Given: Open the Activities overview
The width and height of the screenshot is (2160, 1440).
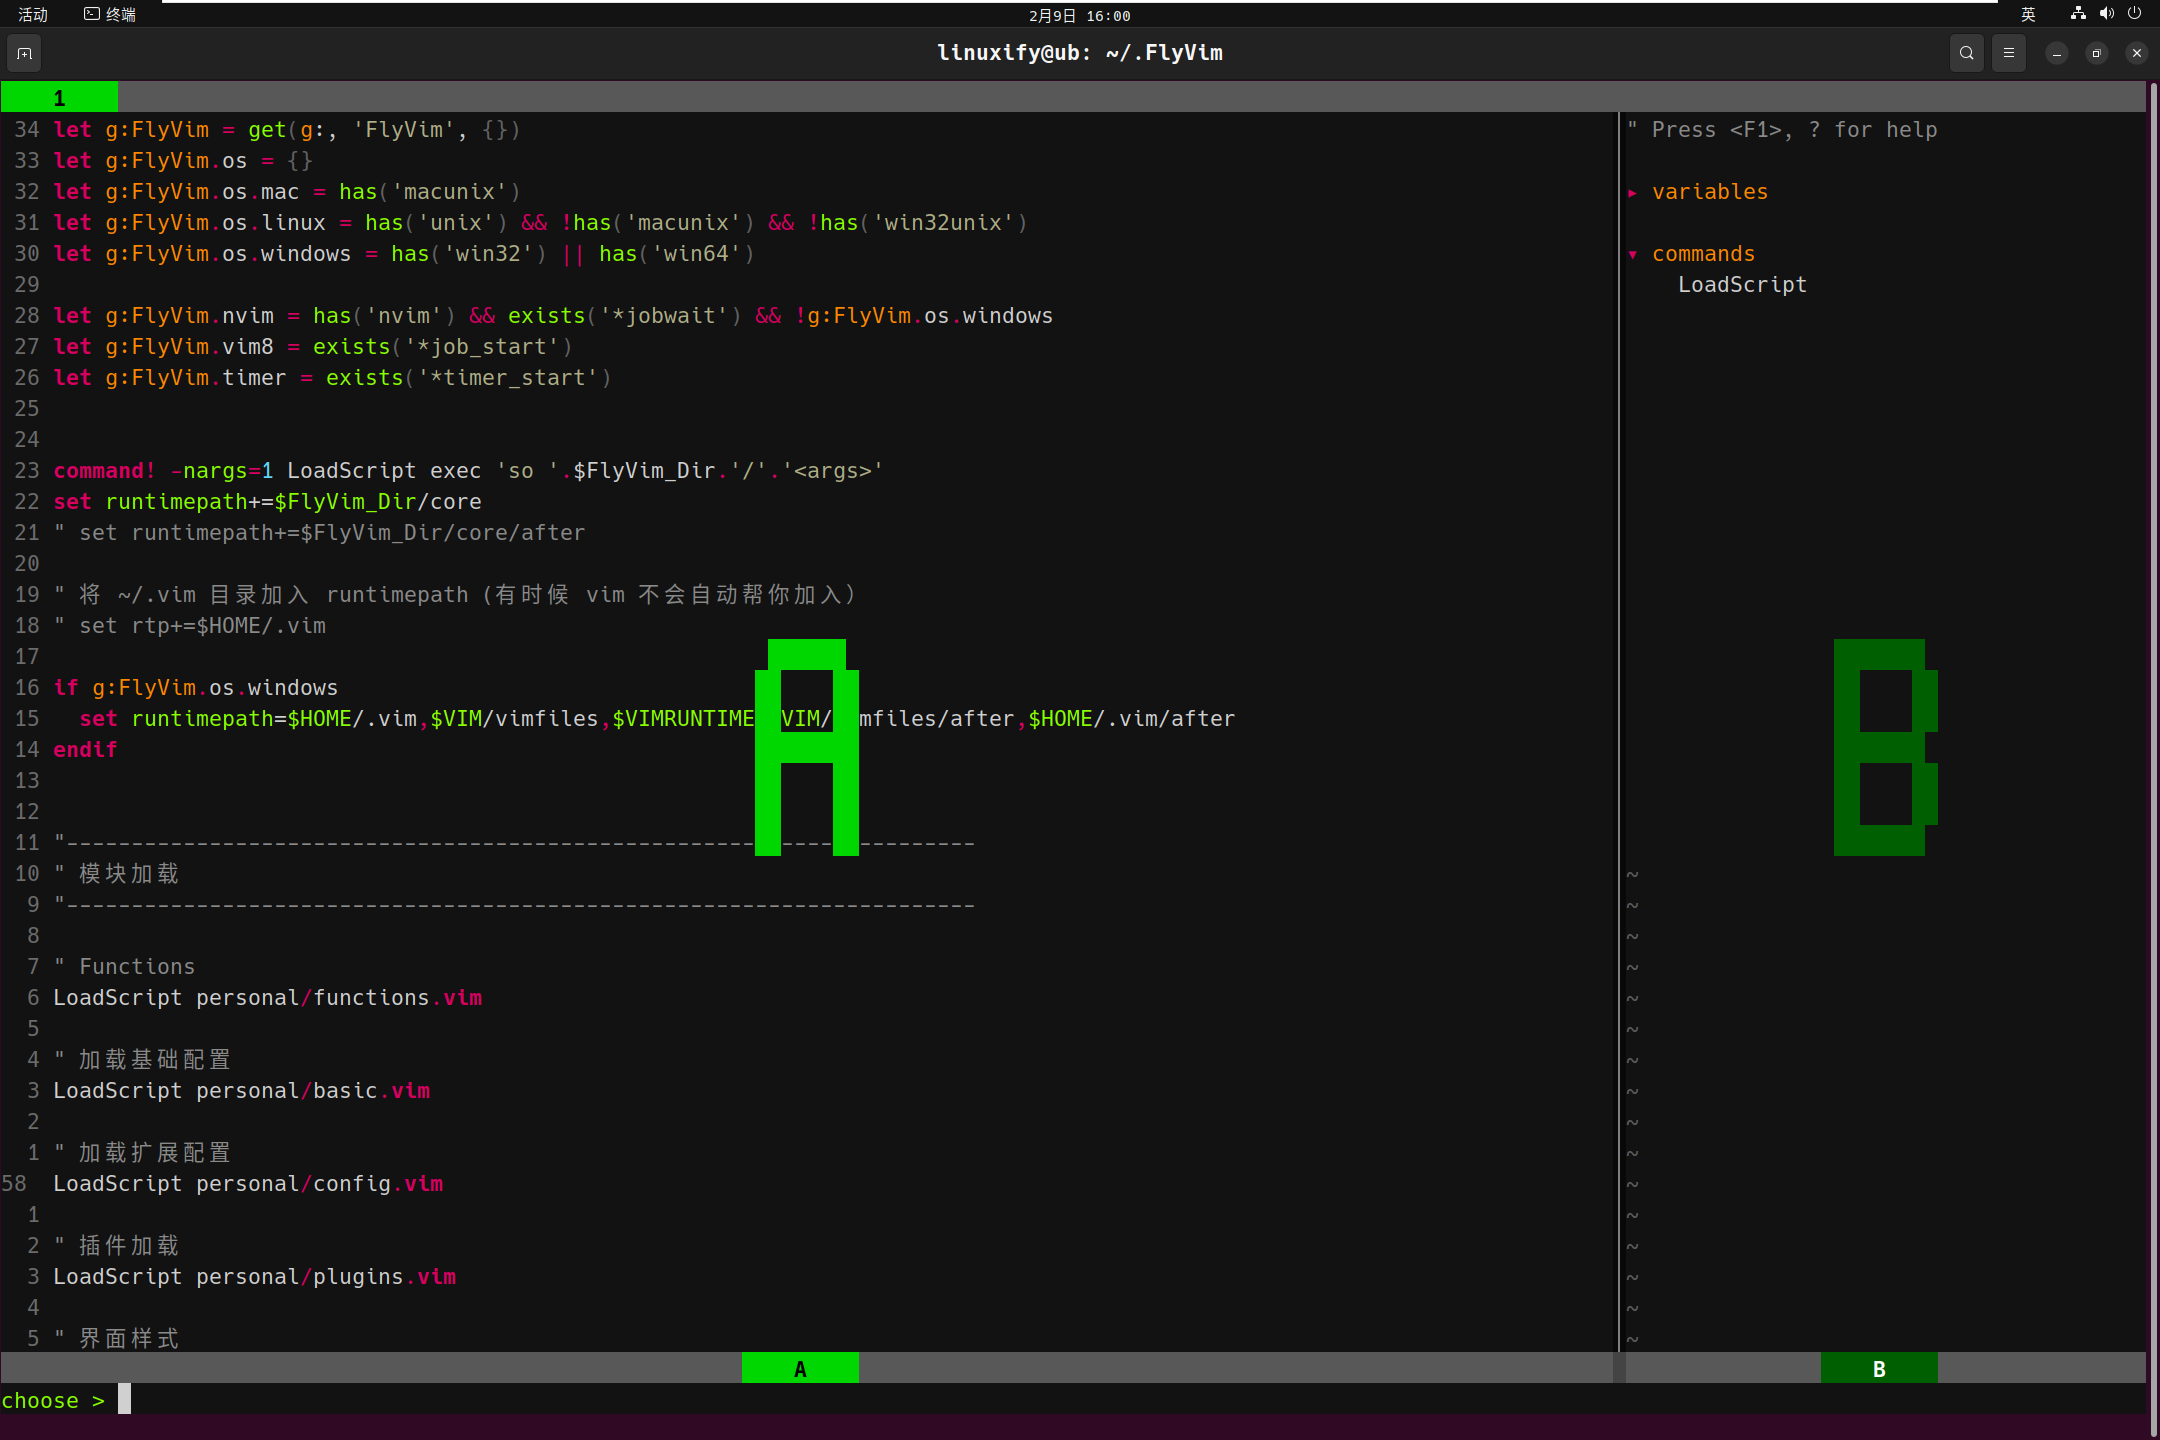Looking at the screenshot, I should click(x=33, y=14).
